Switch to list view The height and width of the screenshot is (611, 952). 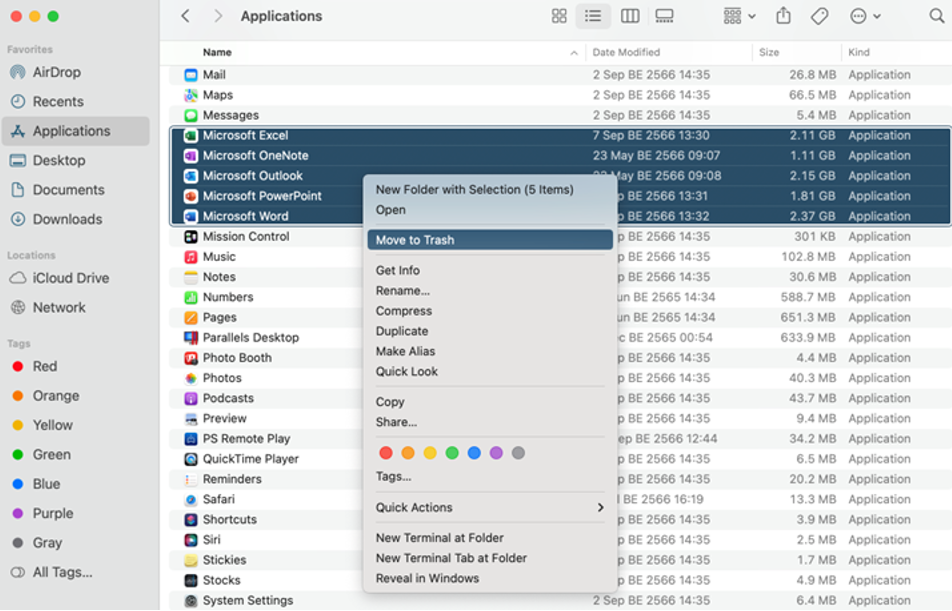593,16
